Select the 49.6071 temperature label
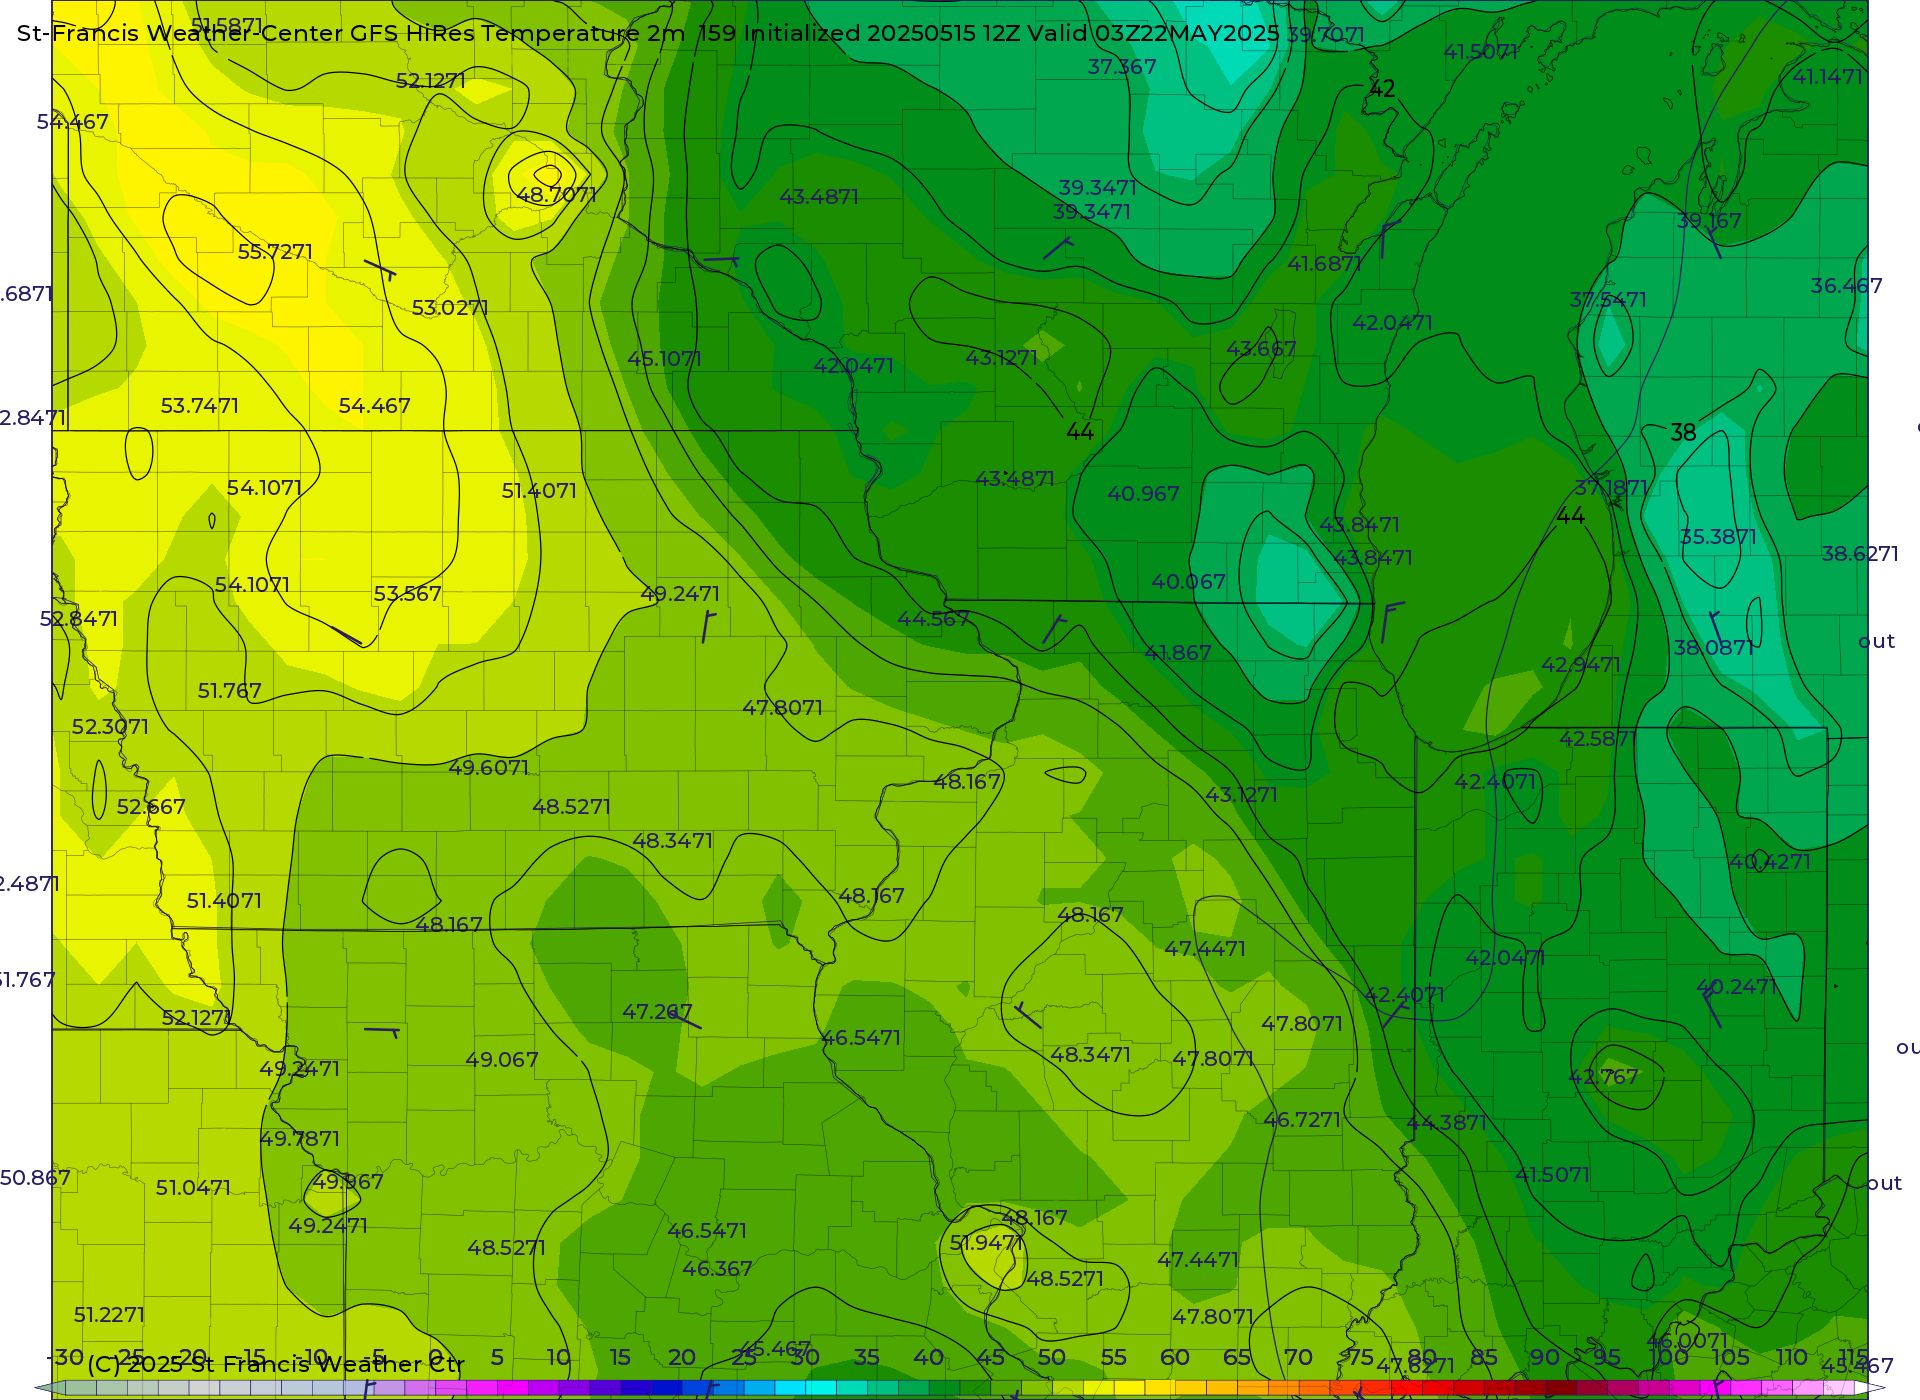1920x1400 pixels. tap(488, 768)
